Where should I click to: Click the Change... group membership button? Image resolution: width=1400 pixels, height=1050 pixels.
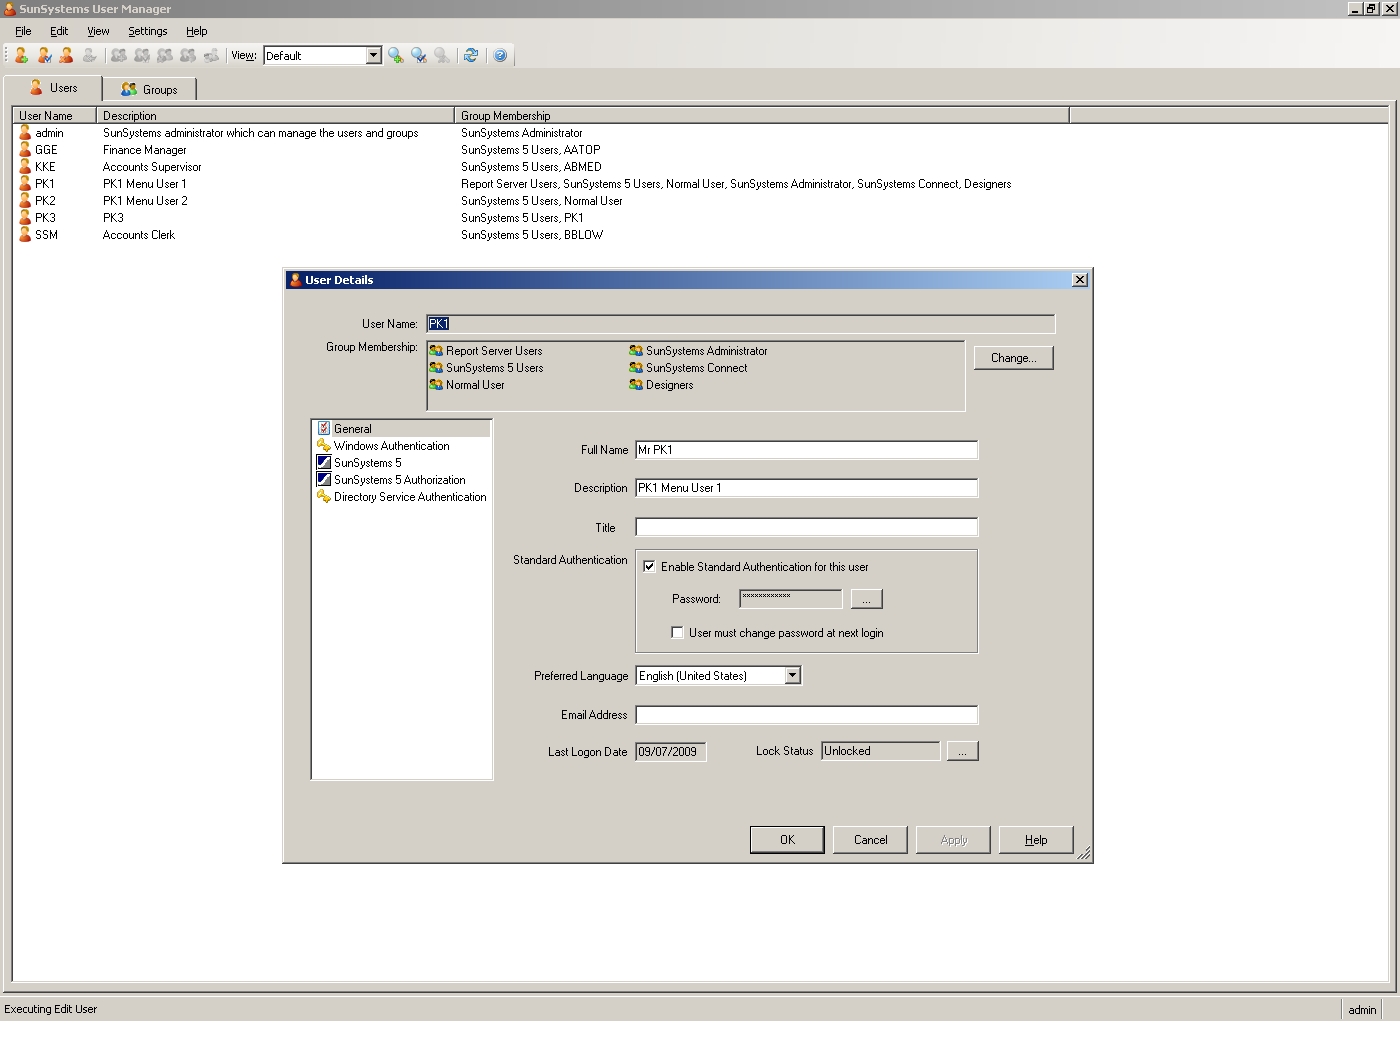(x=1013, y=358)
